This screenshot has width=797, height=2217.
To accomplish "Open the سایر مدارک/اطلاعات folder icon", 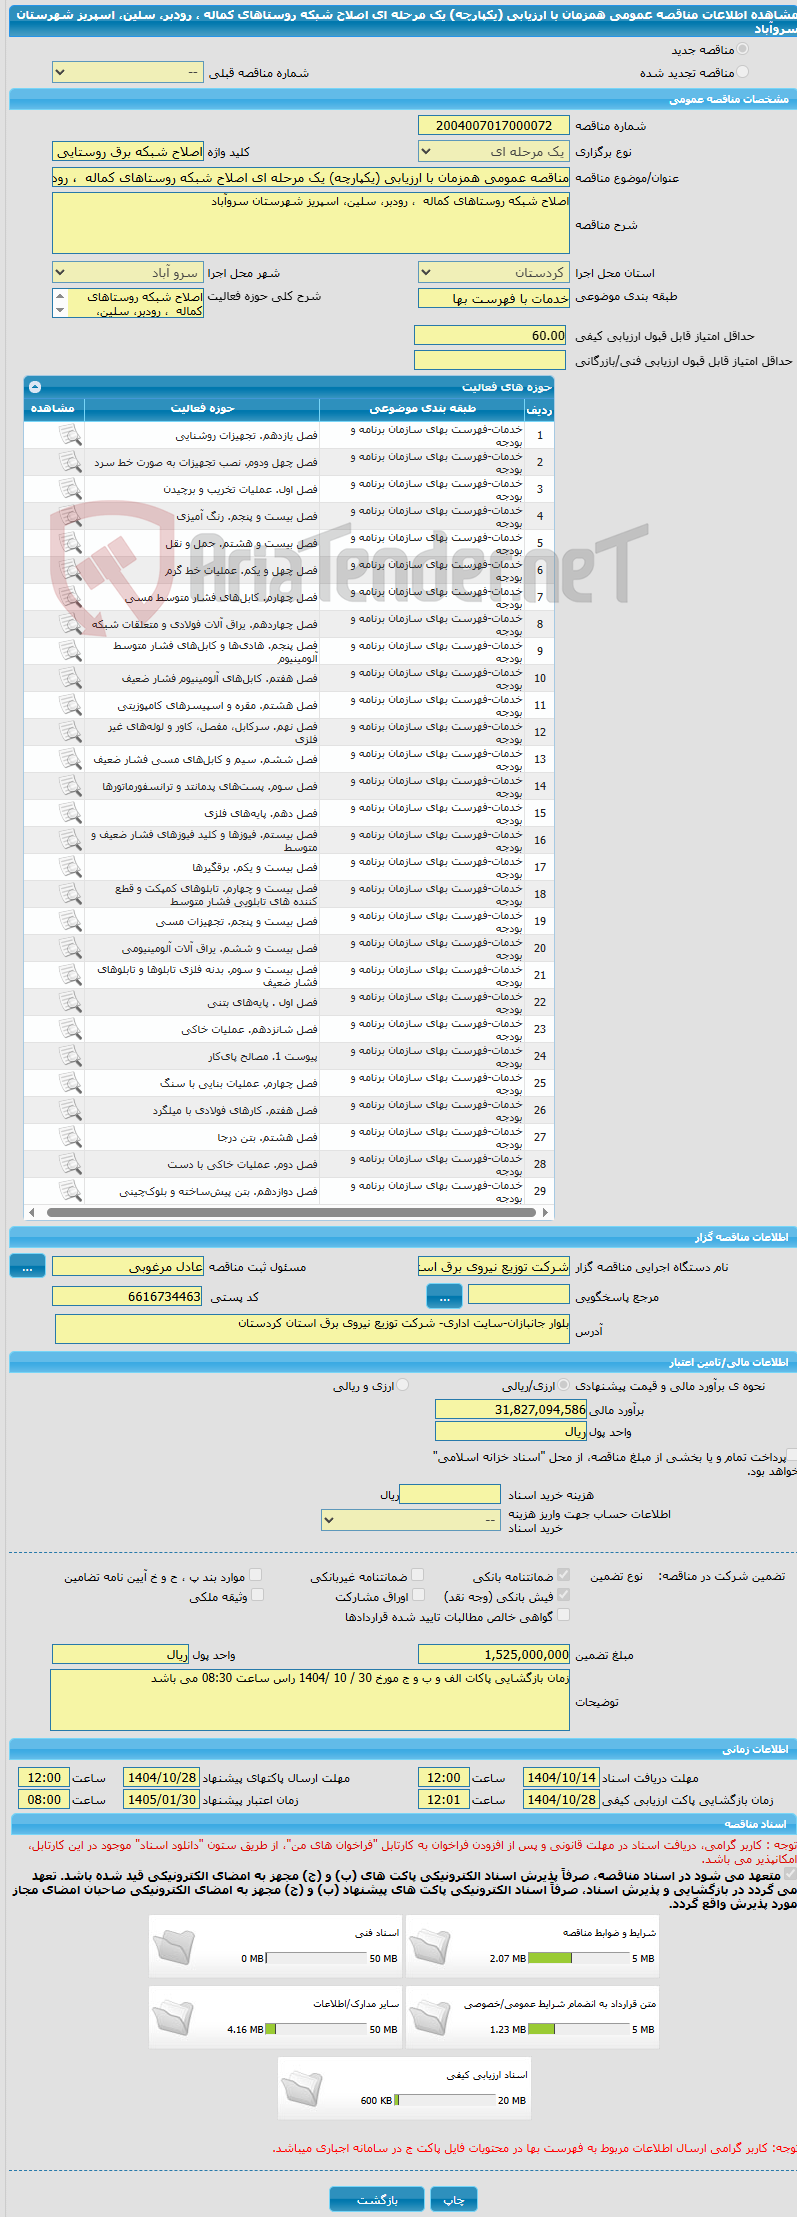I will click(x=173, y=2017).
